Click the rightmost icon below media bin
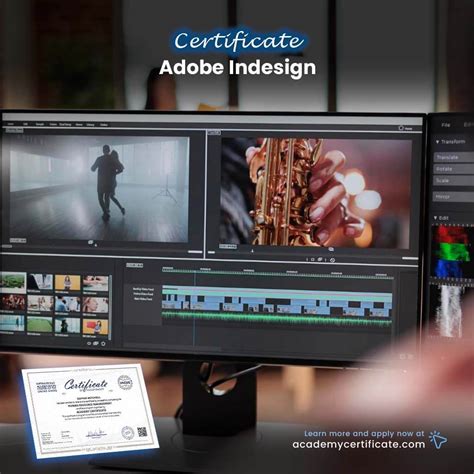474x474 pixels. [103, 343]
